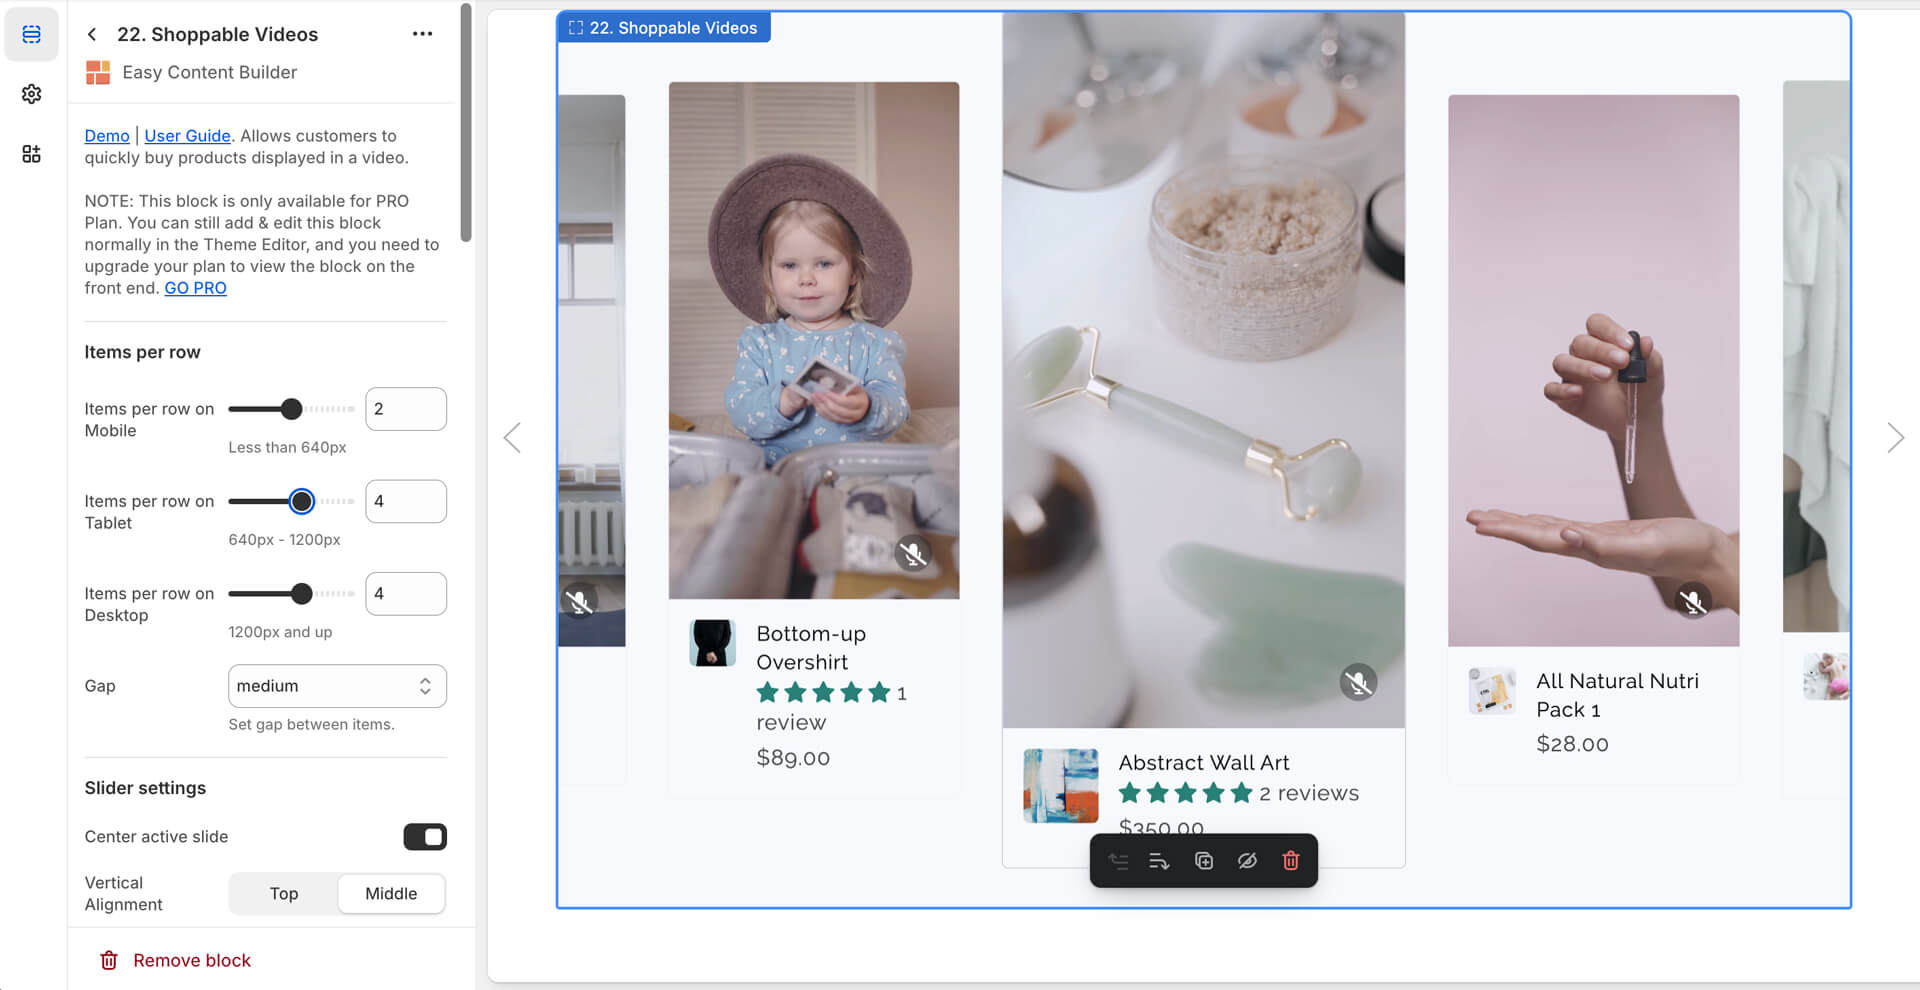Open theme settings gear icon
The height and width of the screenshot is (990, 1920).
point(31,94)
